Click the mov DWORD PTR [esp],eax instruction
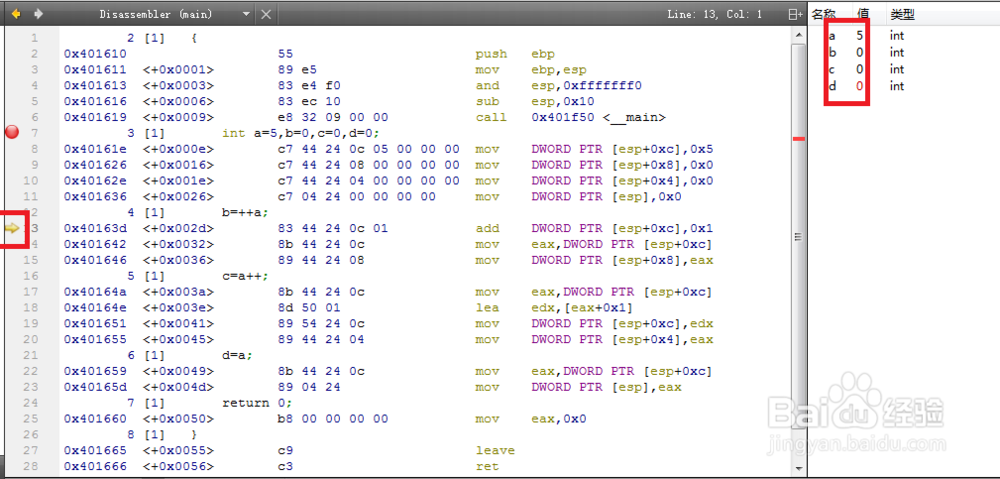Image resolution: width=1000 pixels, height=479 pixels. tap(578, 387)
